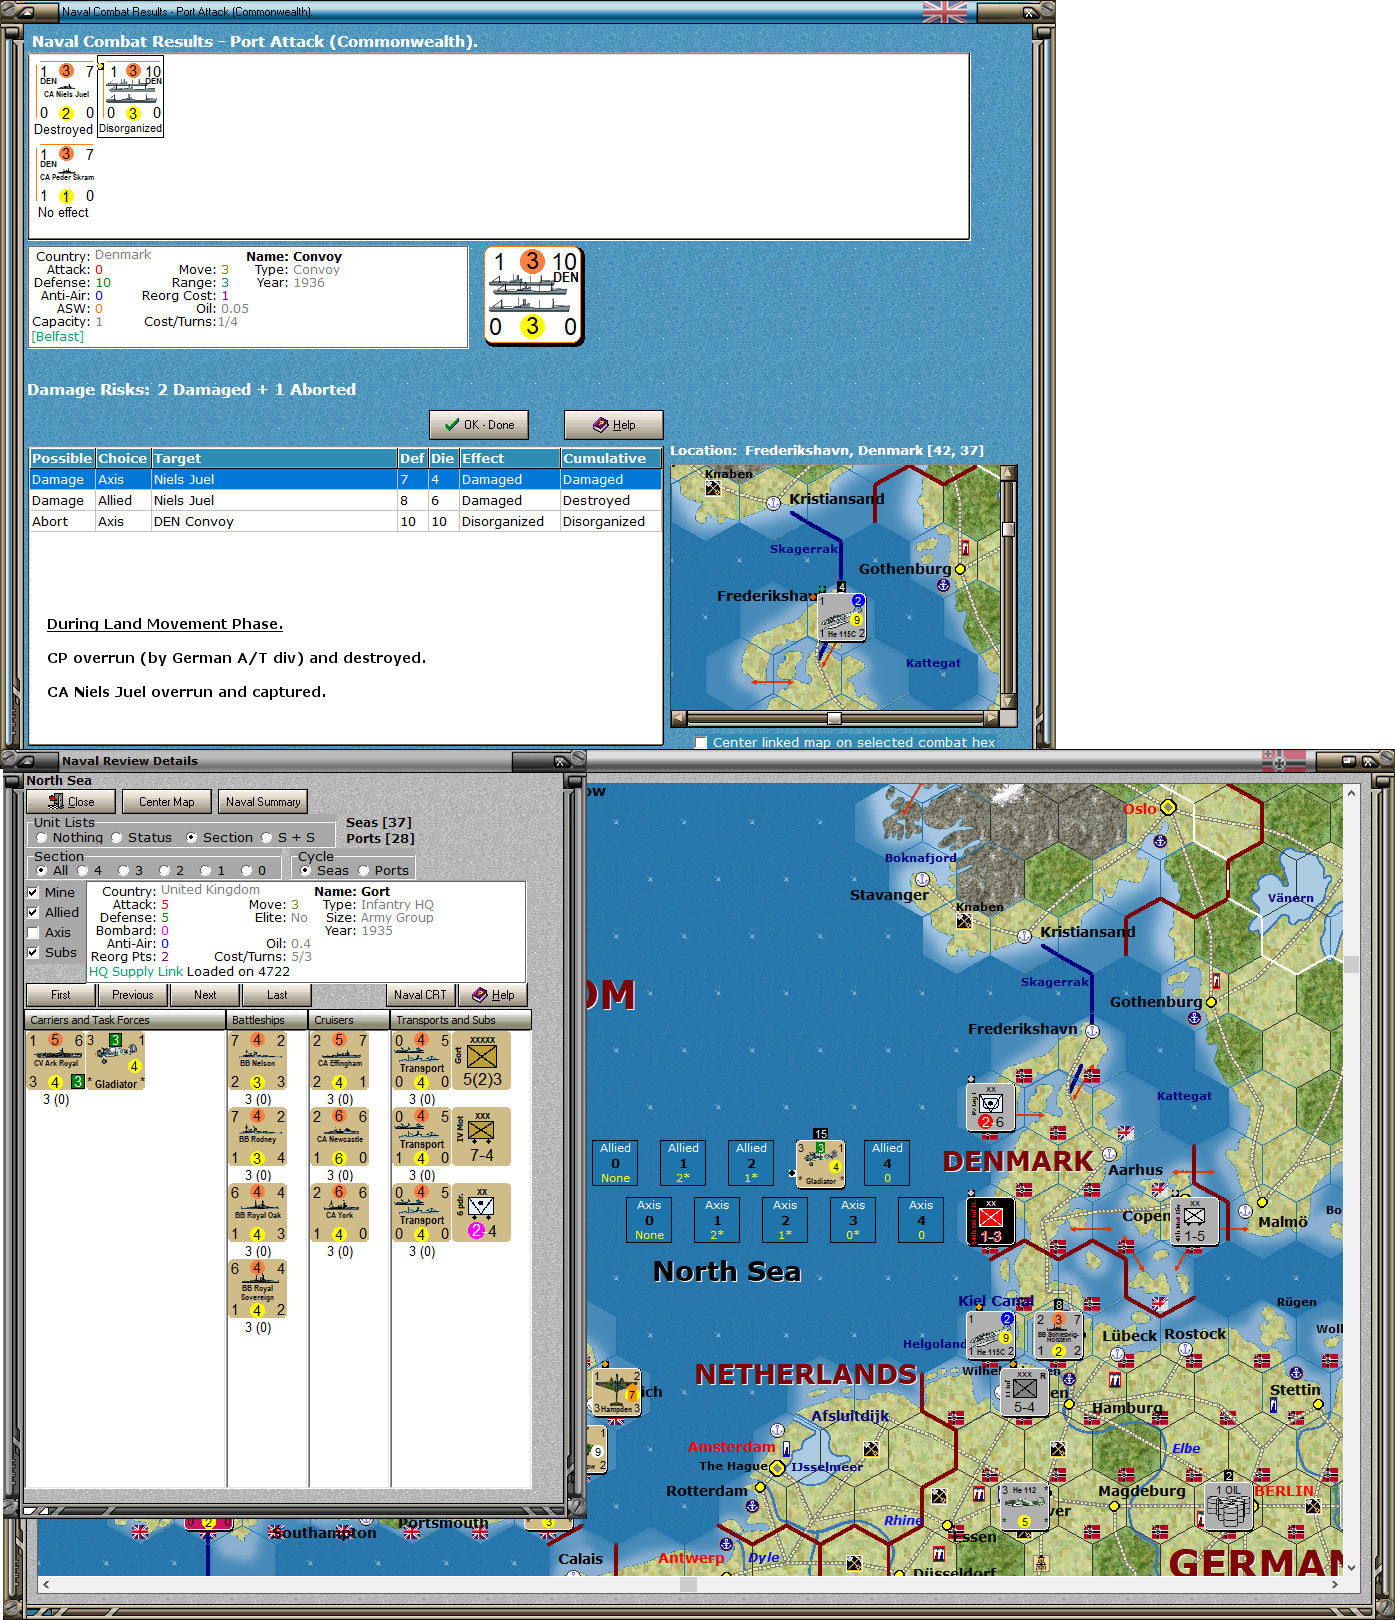Click the red 1-3 unit in Denmark
Image resolution: width=1395 pixels, height=1620 pixels.
[991, 1221]
